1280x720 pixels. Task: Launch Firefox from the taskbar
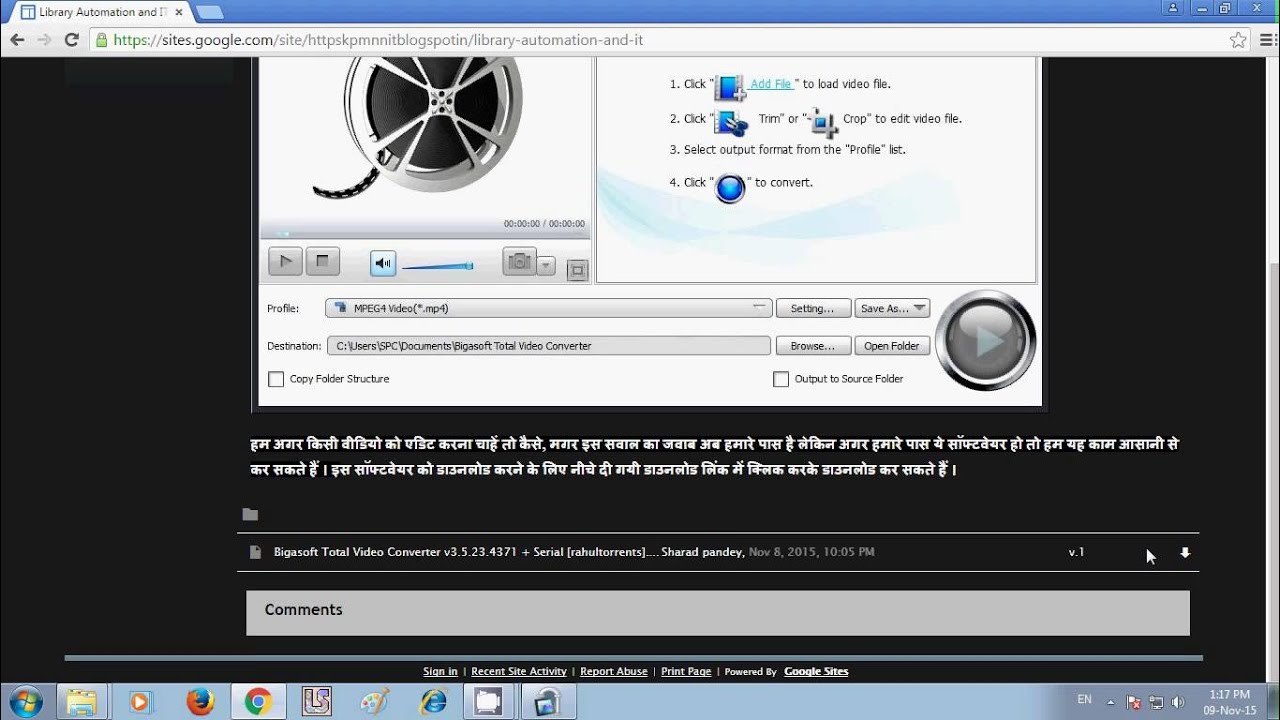pos(199,702)
